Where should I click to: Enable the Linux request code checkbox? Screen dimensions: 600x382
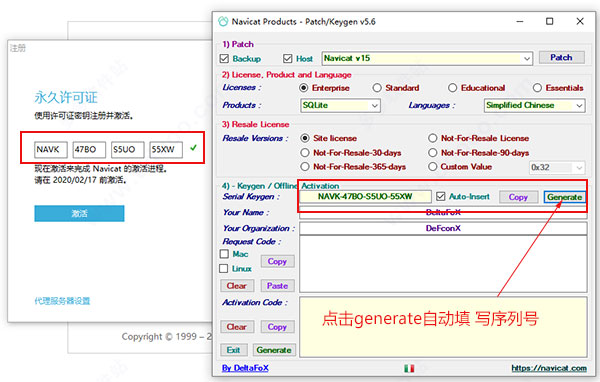point(224,268)
